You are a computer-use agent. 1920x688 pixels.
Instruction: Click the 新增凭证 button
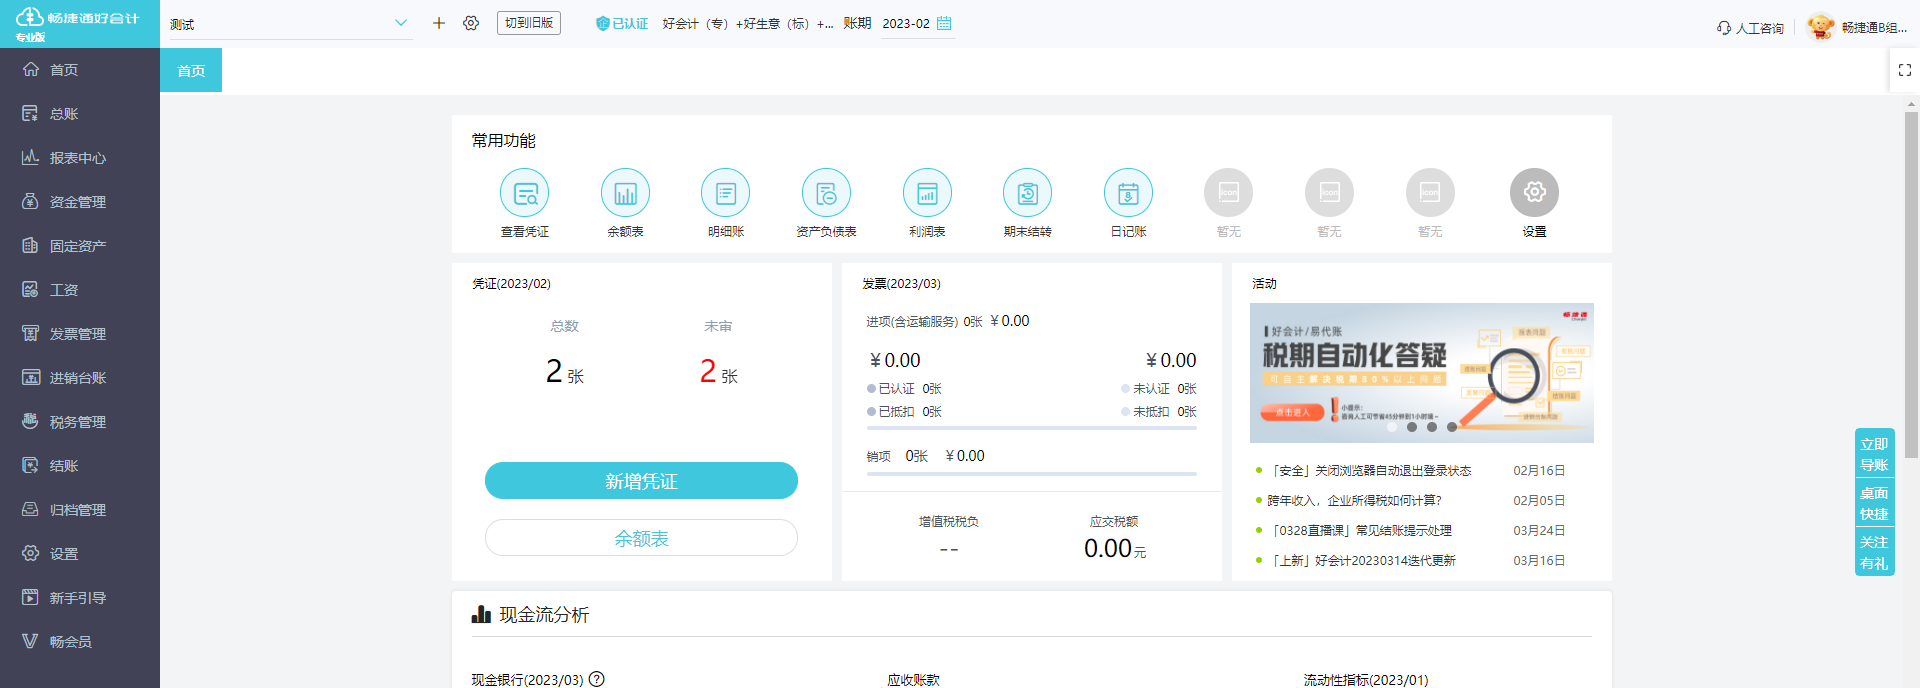click(x=641, y=481)
